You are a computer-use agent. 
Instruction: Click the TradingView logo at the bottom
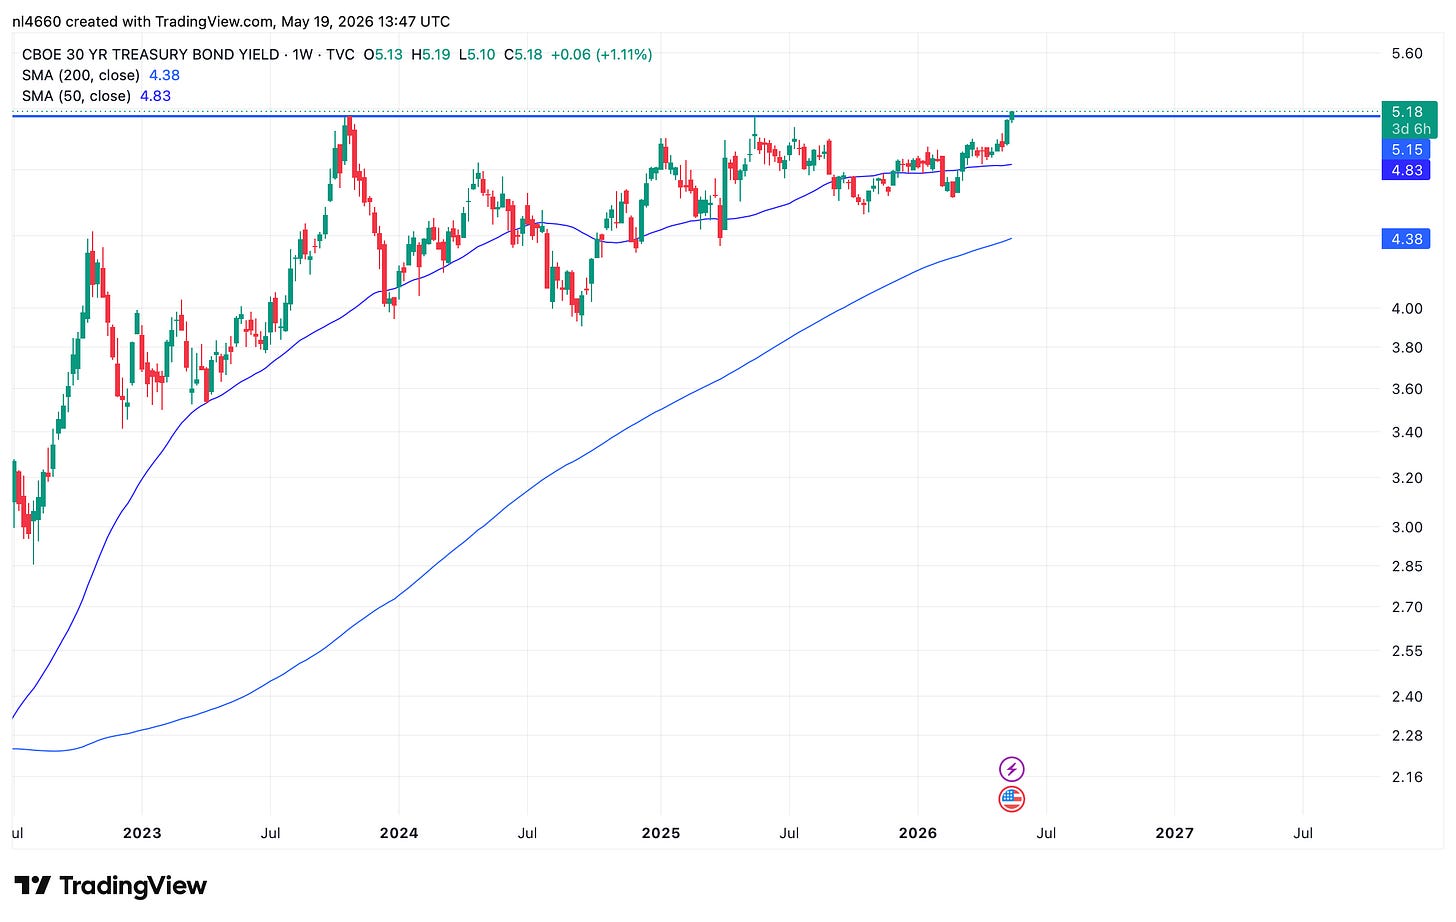point(110,886)
